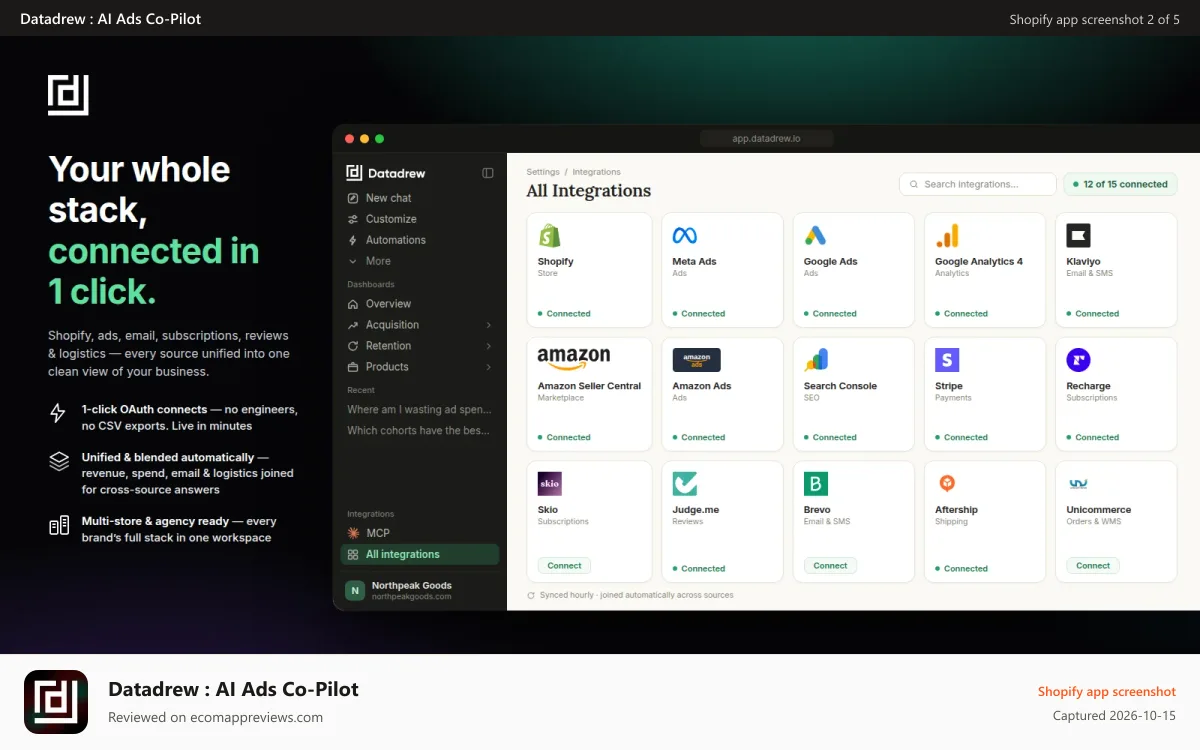Click the Skio purple logo icon

pyautogui.click(x=549, y=484)
